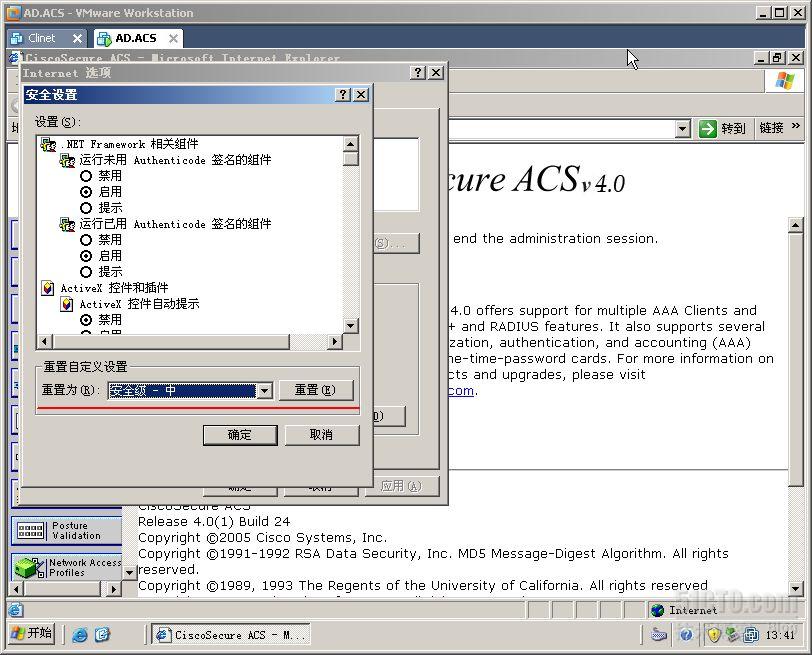Click the VMware Workstation title bar icon

14,13
